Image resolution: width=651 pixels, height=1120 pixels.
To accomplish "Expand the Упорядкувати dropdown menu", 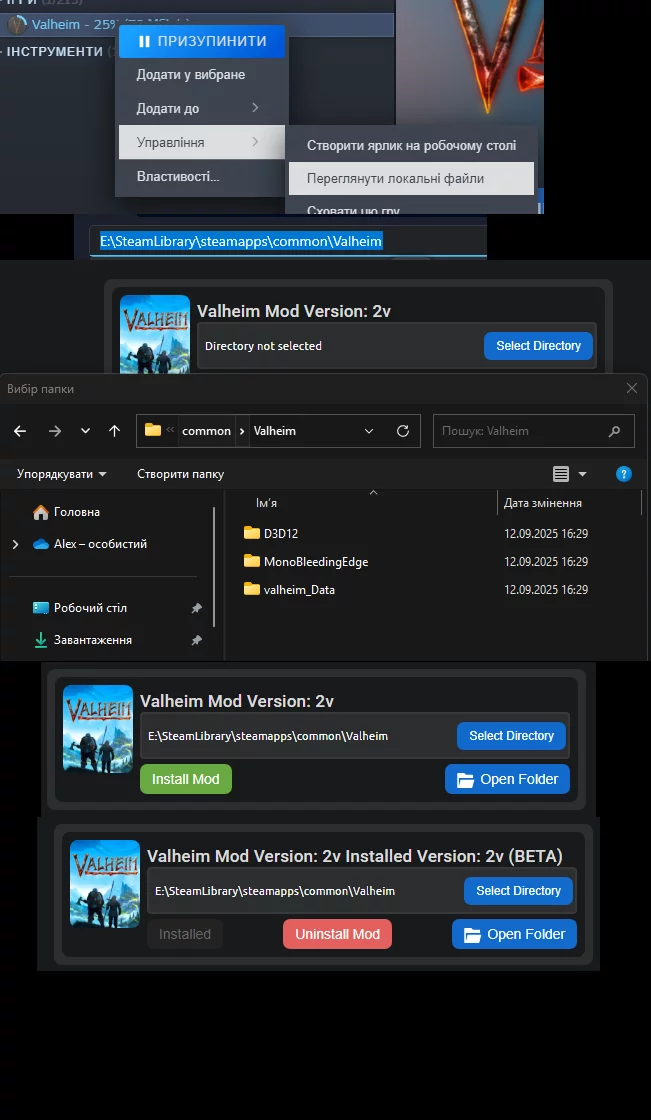I will click(62, 474).
